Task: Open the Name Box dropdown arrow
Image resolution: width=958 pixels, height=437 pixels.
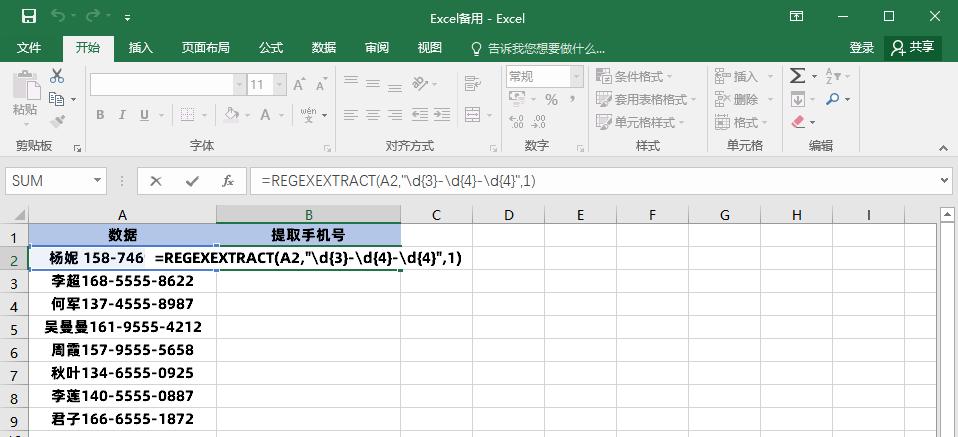Action: point(97,181)
